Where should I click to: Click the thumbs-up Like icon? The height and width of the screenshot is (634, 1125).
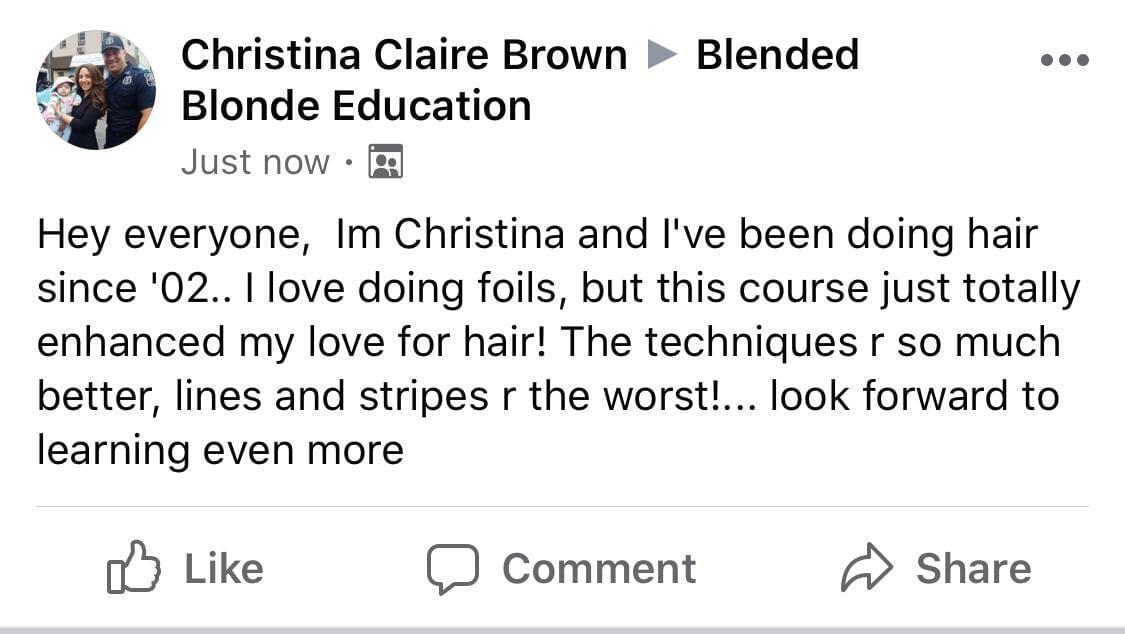[x=133, y=568]
